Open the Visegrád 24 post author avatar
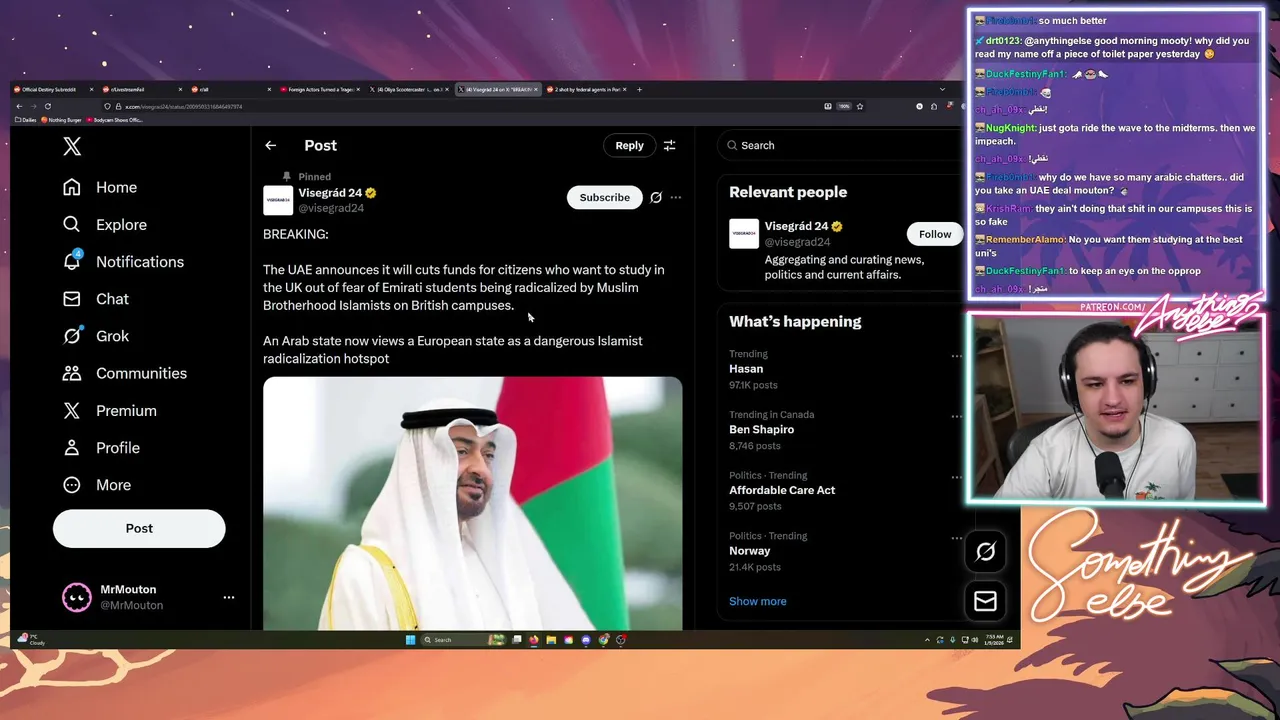The width and height of the screenshot is (1280, 720). click(x=278, y=200)
